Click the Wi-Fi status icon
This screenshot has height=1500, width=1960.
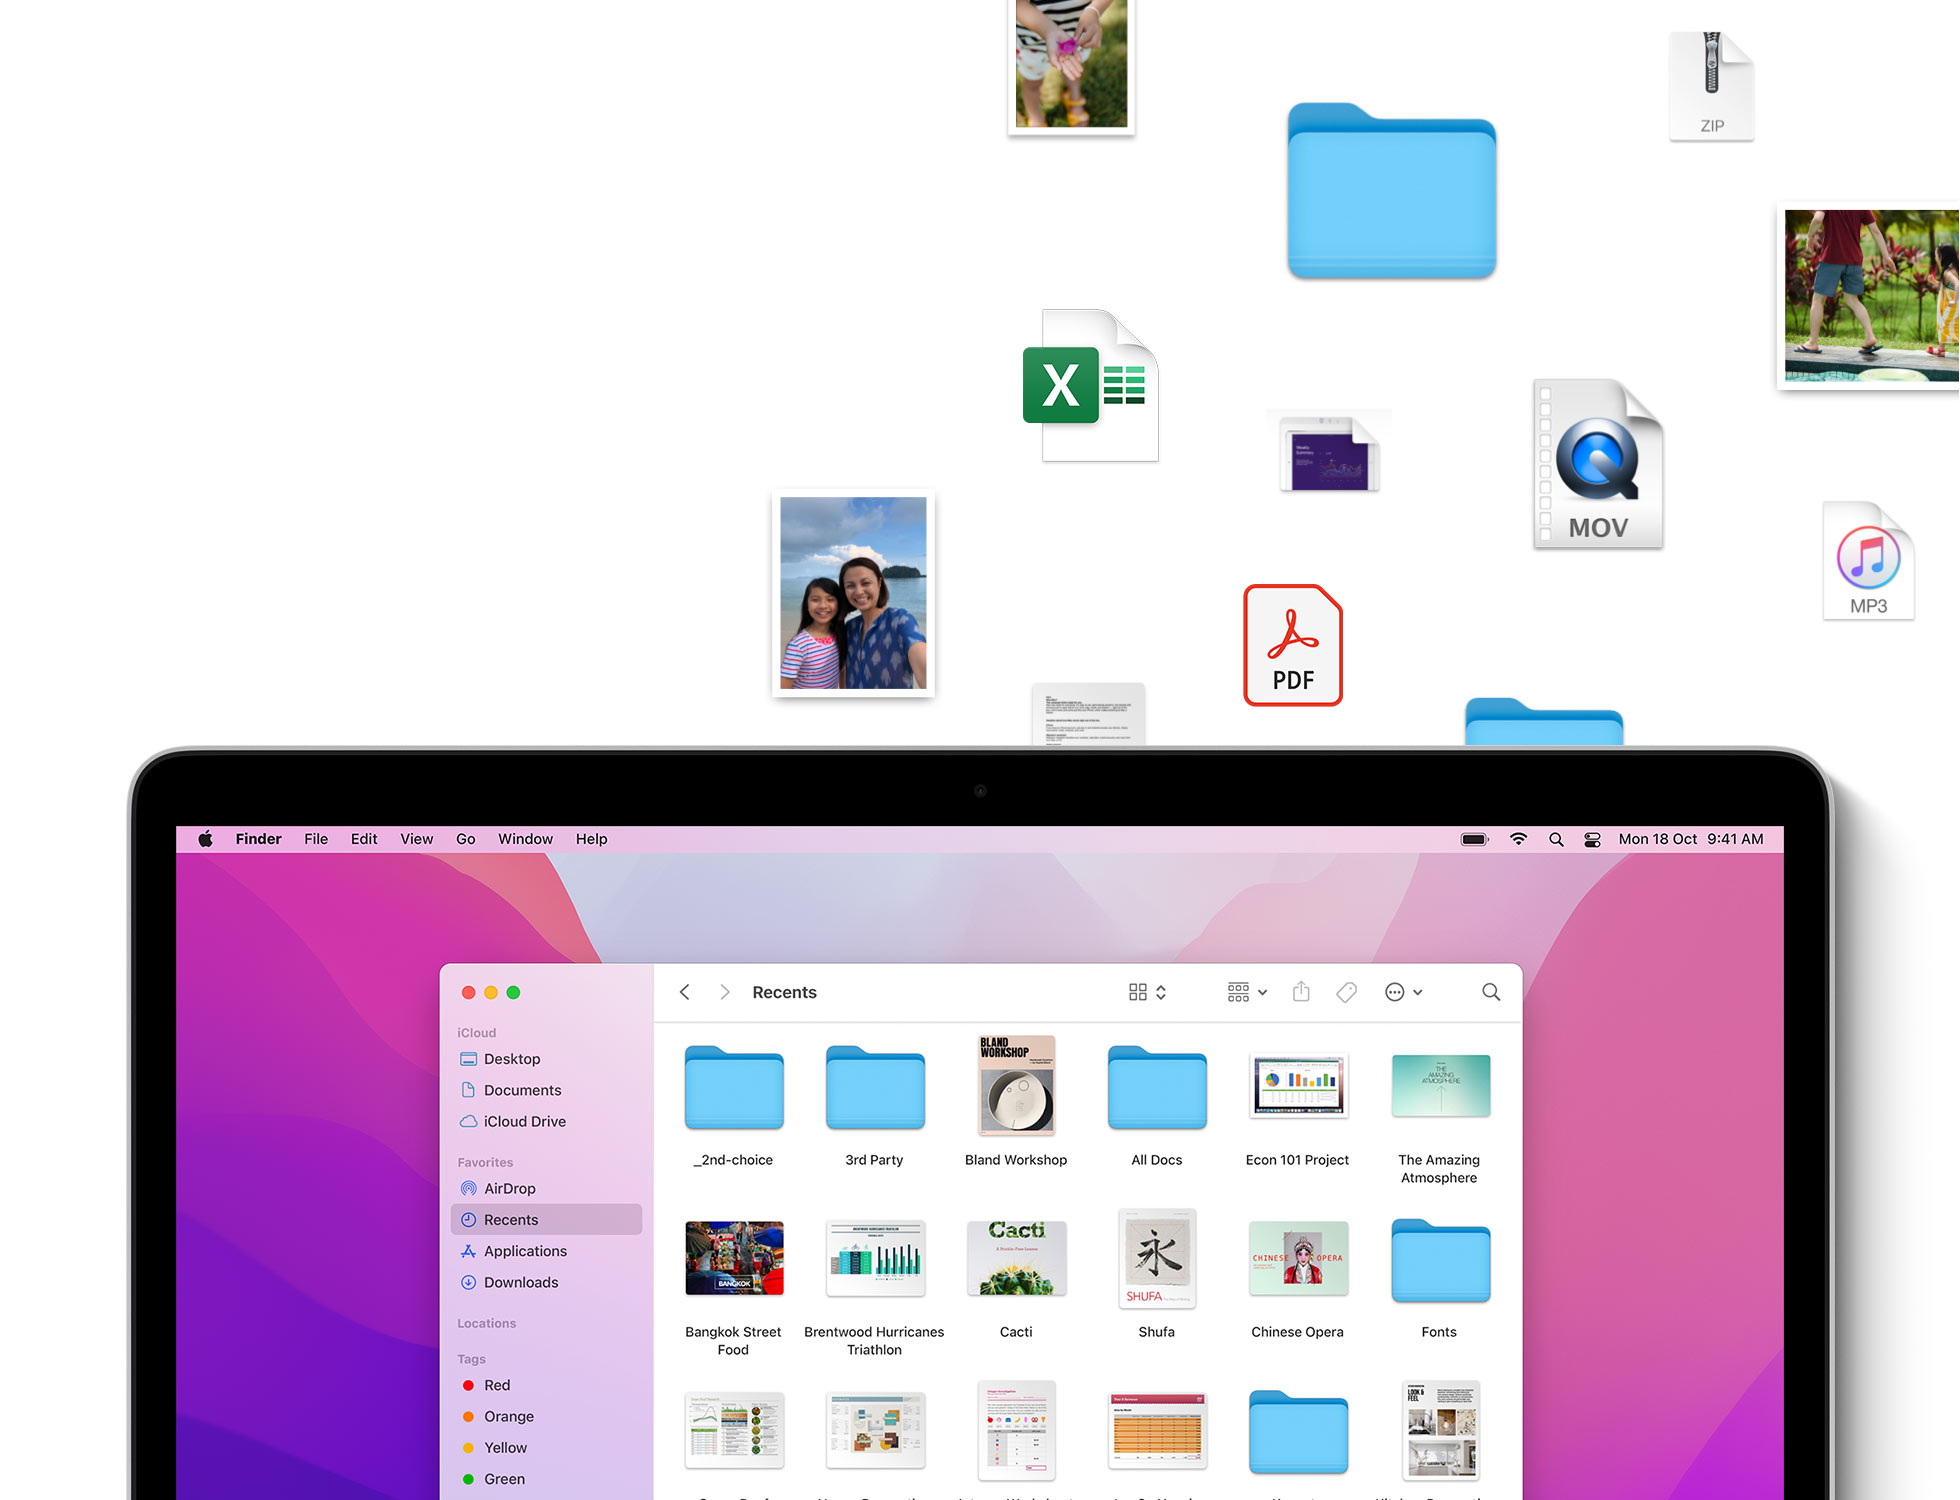click(x=1518, y=839)
